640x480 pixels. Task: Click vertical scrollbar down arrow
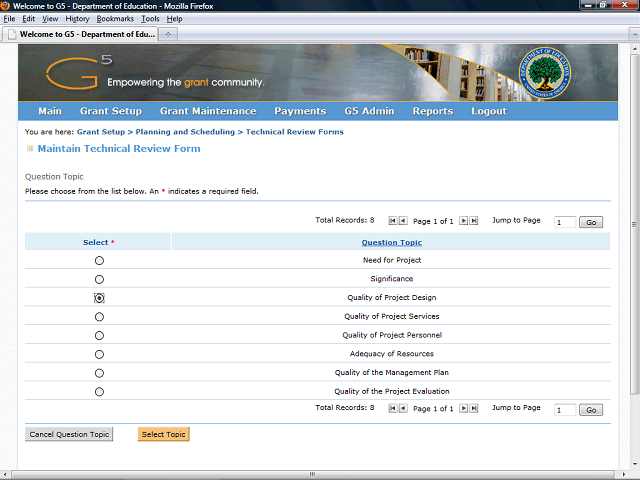point(634,464)
